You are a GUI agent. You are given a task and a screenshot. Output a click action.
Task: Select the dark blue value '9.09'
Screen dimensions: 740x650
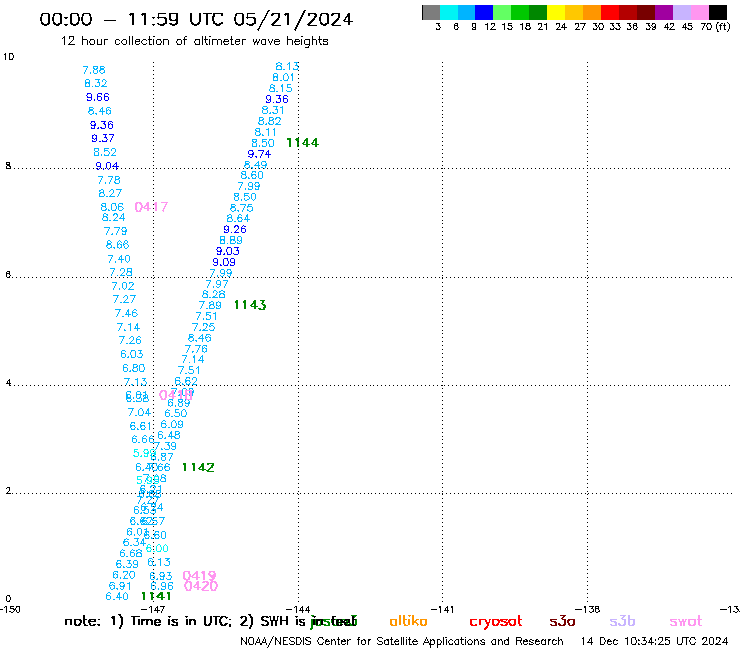(x=224, y=262)
